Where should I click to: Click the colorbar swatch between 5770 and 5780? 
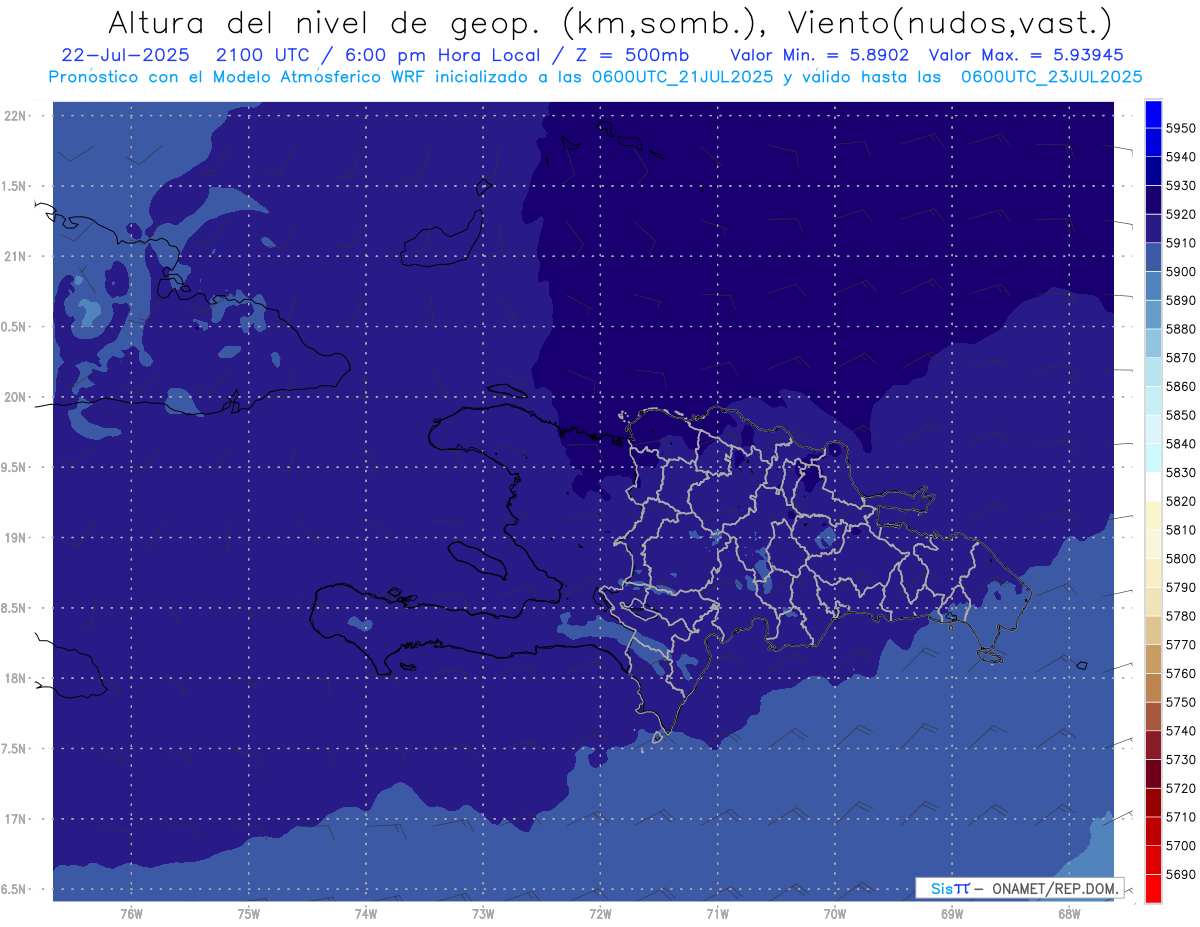pos(1152,631)
